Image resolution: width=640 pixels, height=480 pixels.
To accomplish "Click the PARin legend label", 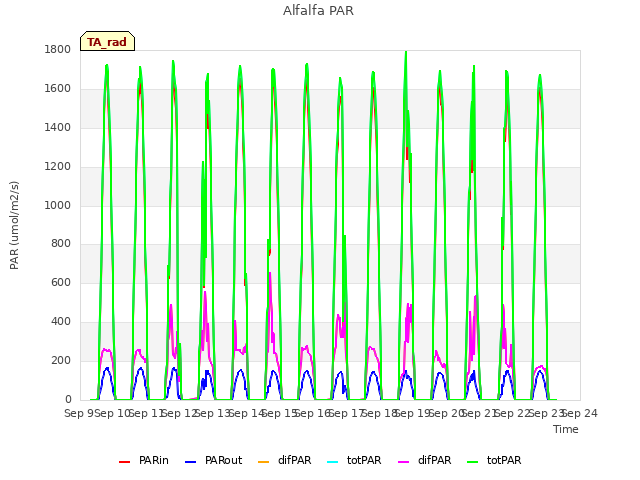I will 153,460.
